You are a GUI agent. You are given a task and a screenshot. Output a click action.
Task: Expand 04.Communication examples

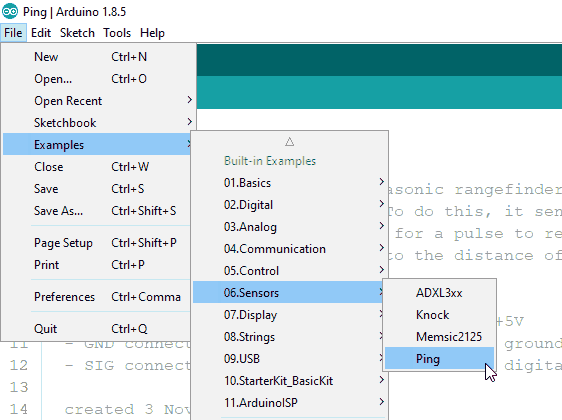(x=290, y=249)
